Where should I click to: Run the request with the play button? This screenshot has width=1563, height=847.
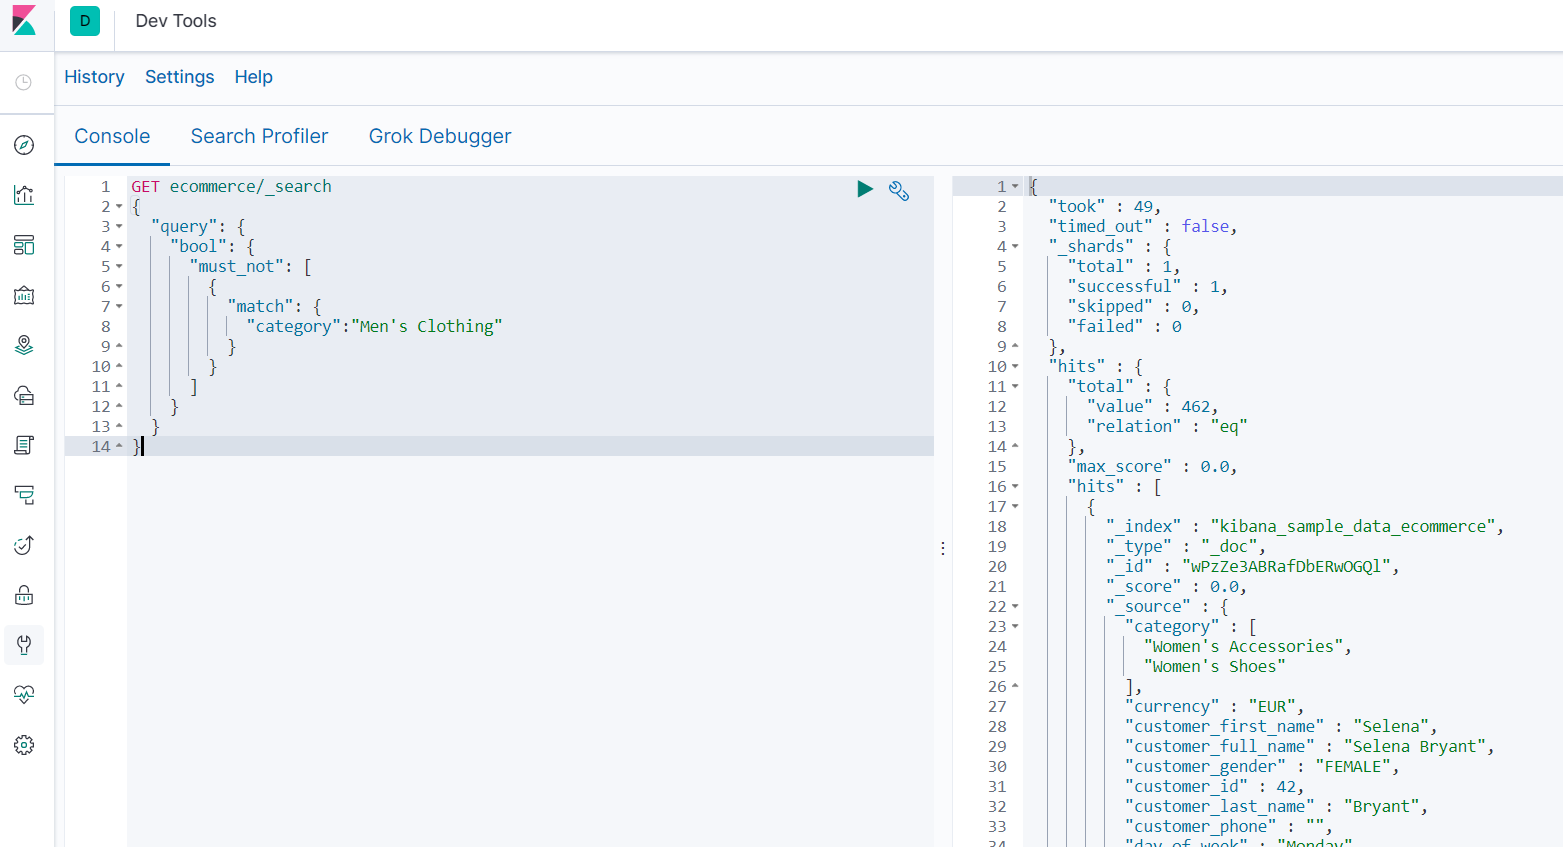(865, 189)
